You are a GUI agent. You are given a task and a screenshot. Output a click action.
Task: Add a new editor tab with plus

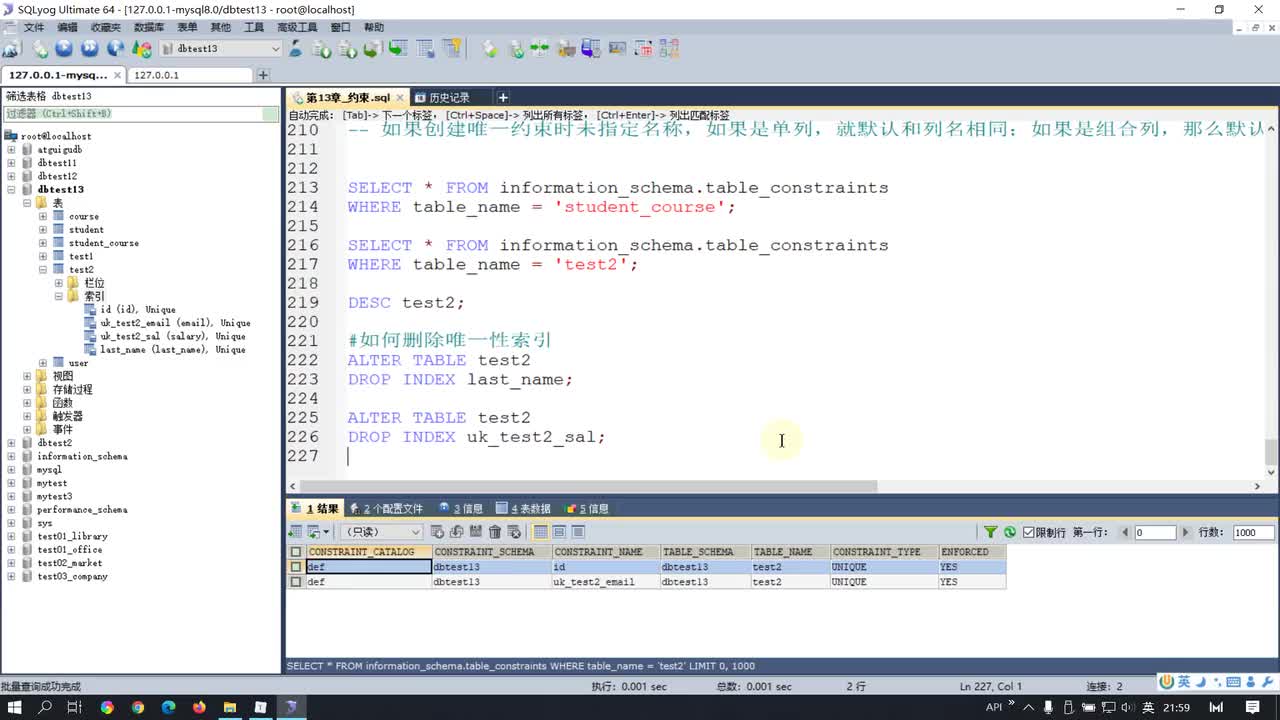tap(503, 97)
